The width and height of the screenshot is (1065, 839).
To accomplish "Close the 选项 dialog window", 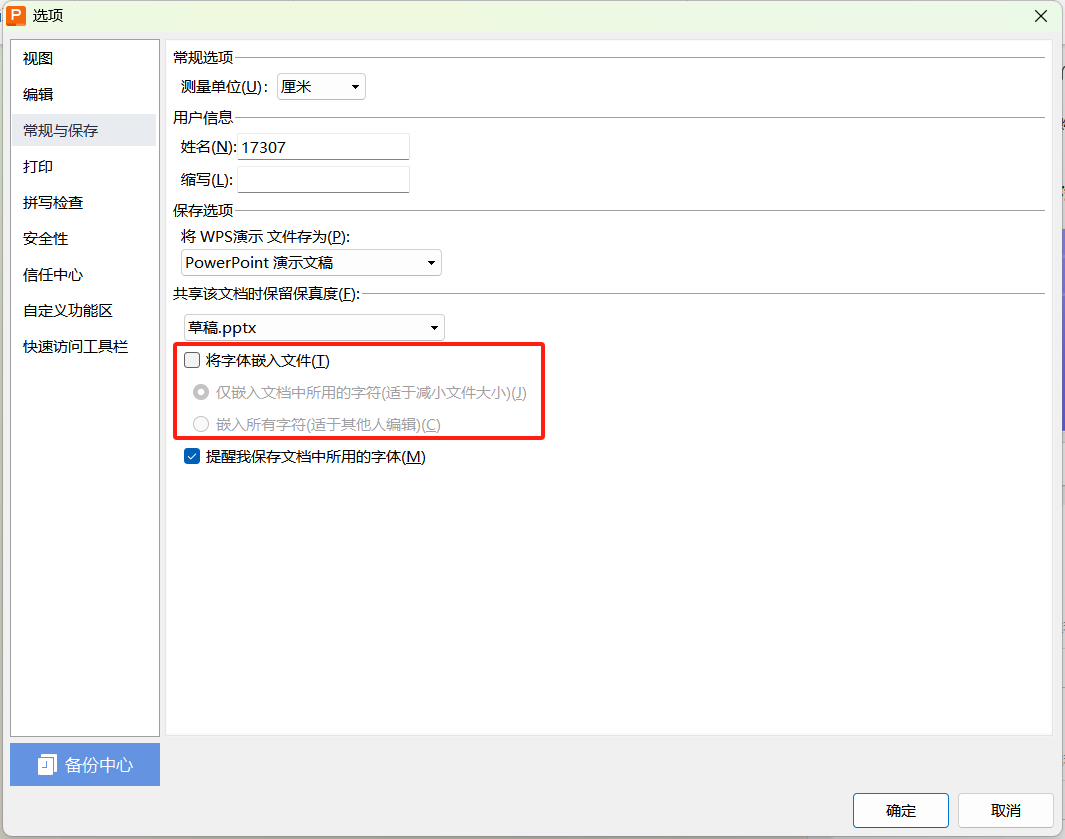I will (x=1041, y=15).
